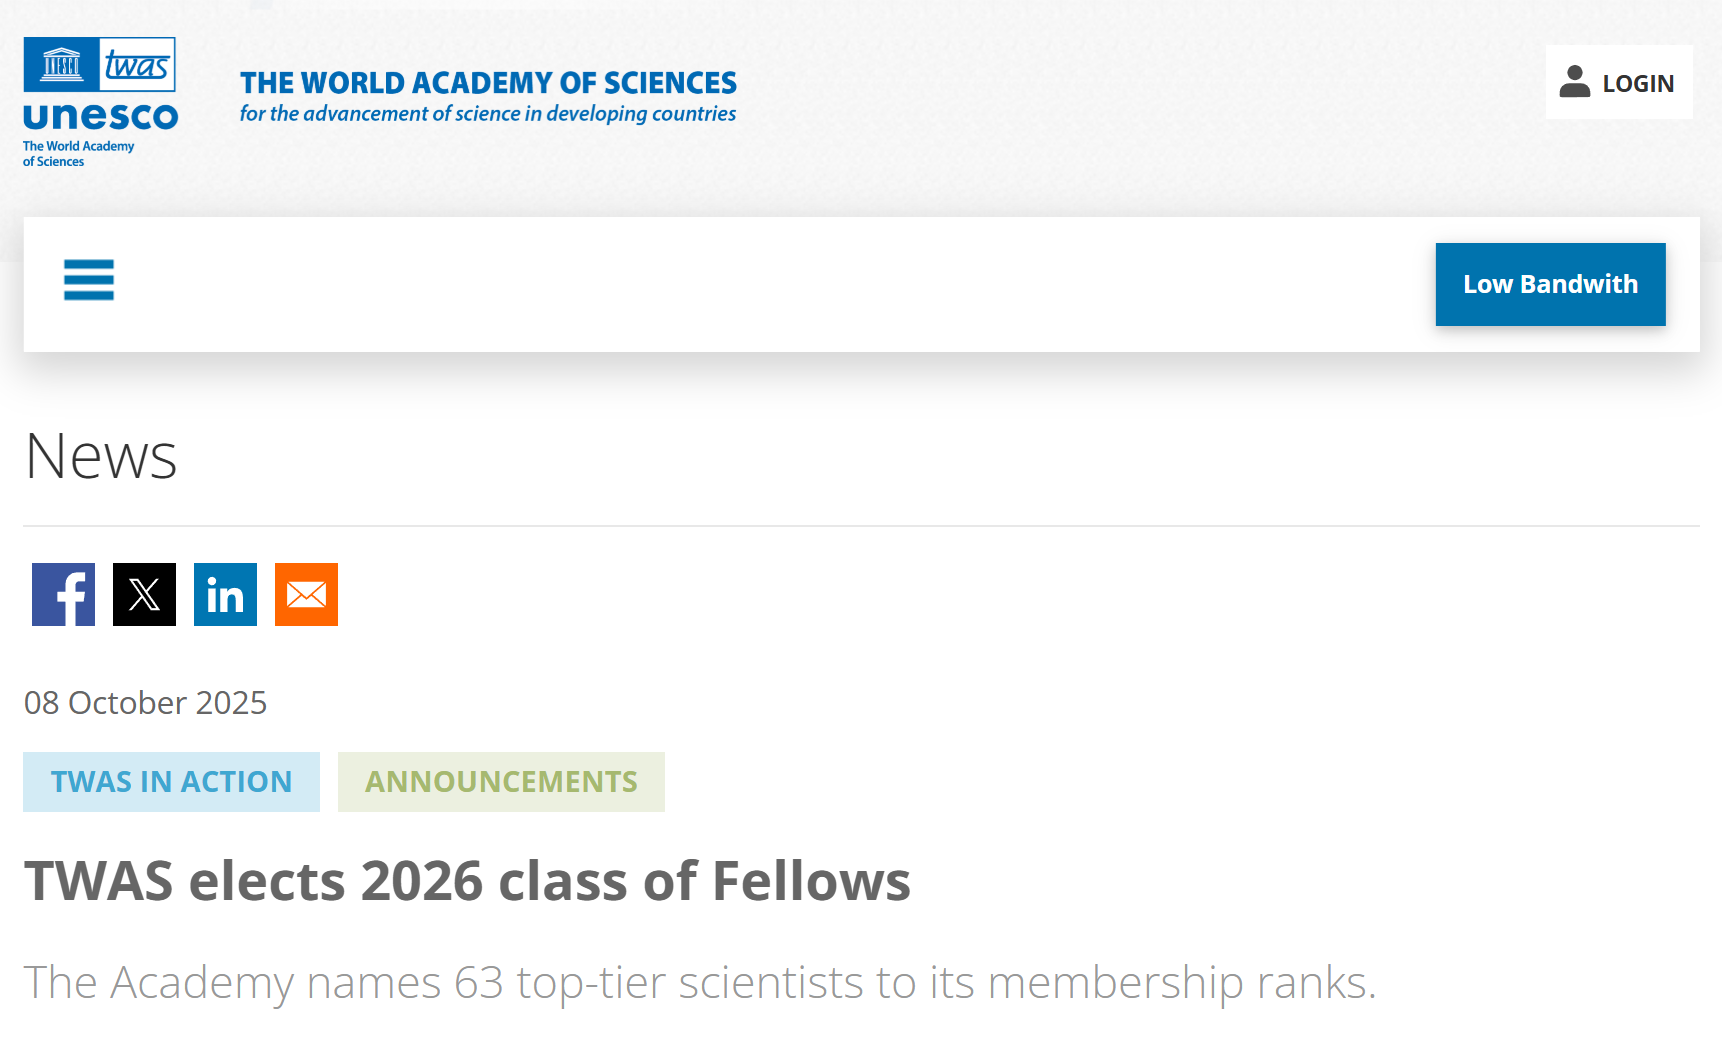Click the LOGIN text
The image size is (1722, 1056).
point(1638,84)
